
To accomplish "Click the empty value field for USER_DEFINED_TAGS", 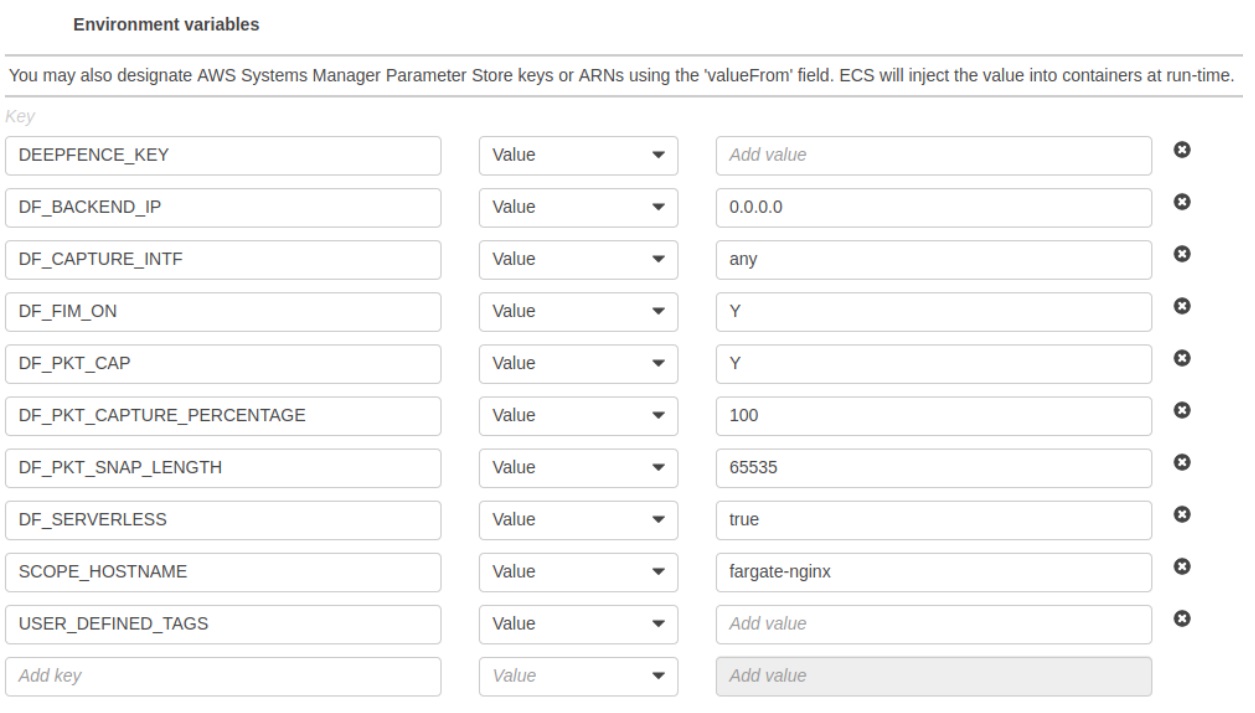I will coord(934,624).
